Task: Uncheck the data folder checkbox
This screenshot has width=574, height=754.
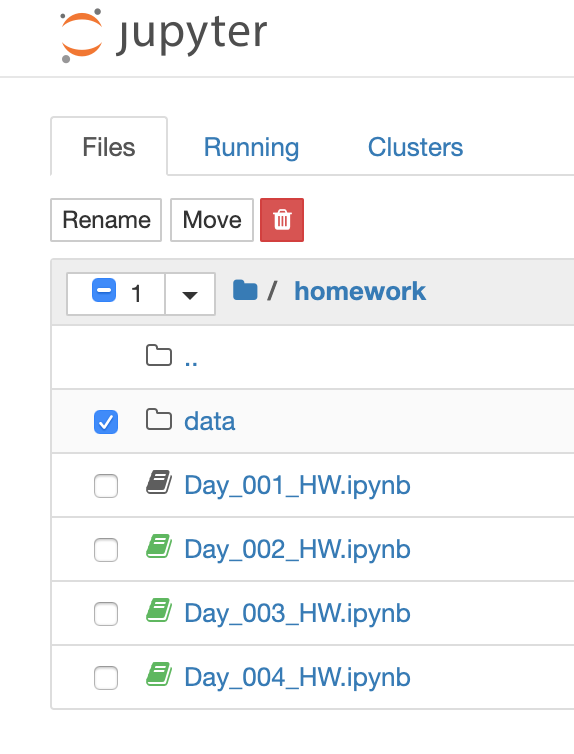Action: click(x=106, y=422)
